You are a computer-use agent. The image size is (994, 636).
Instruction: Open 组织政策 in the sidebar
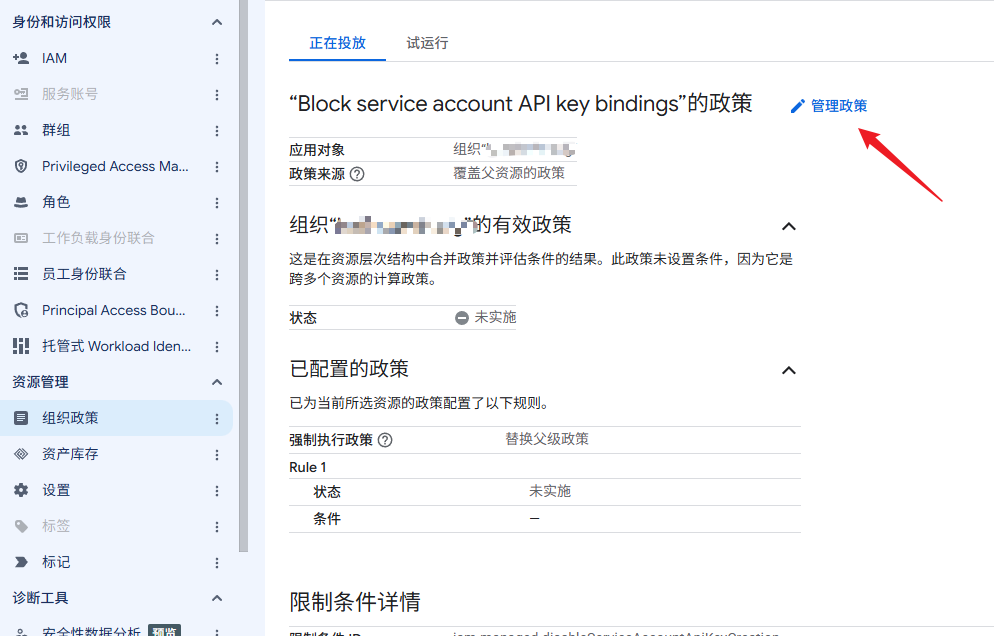[x=117, y=418]
